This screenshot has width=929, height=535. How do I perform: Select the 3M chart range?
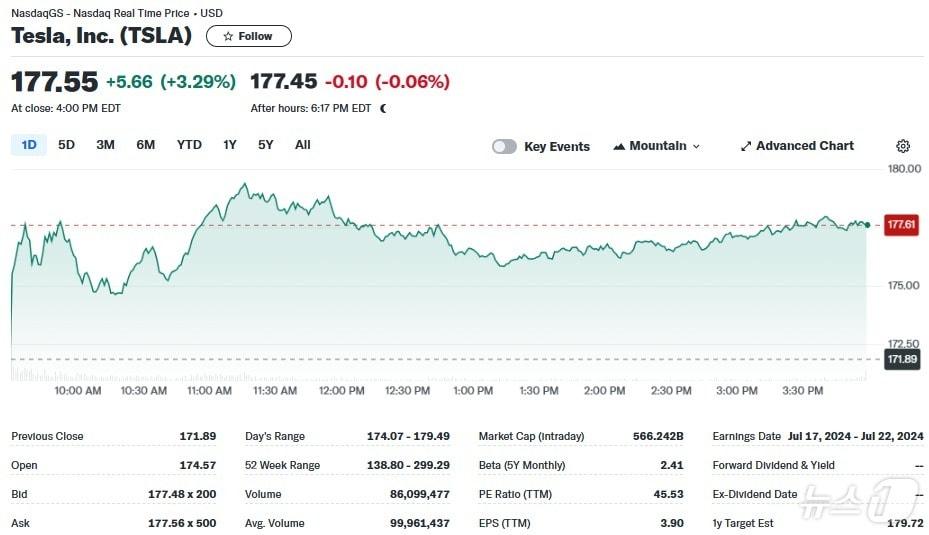(x=105, y=145)
